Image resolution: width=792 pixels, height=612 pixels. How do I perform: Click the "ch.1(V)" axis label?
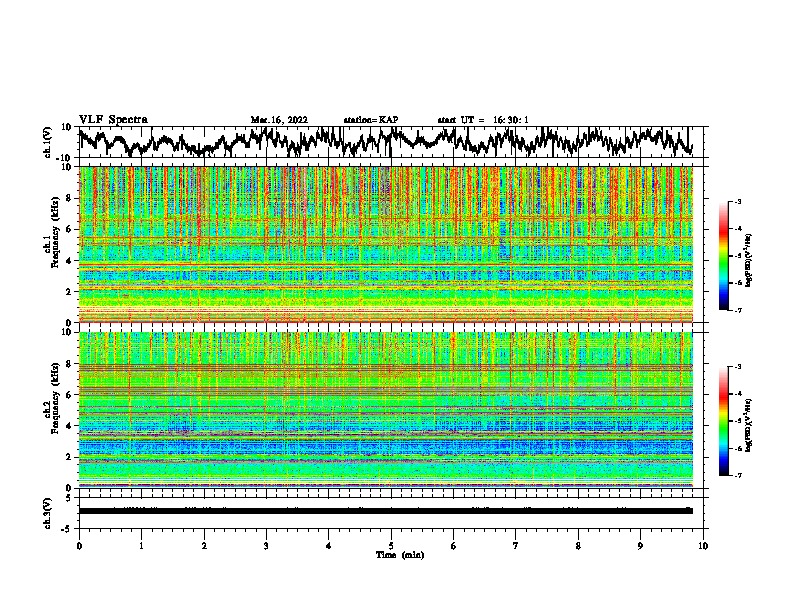tap(48, 142)
